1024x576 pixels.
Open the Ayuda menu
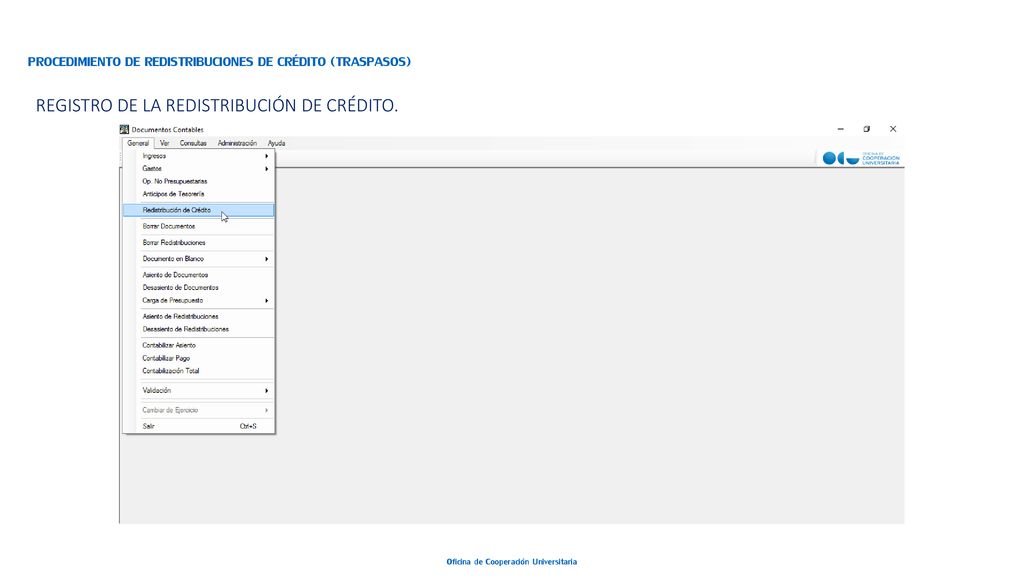tap(276, 143)
